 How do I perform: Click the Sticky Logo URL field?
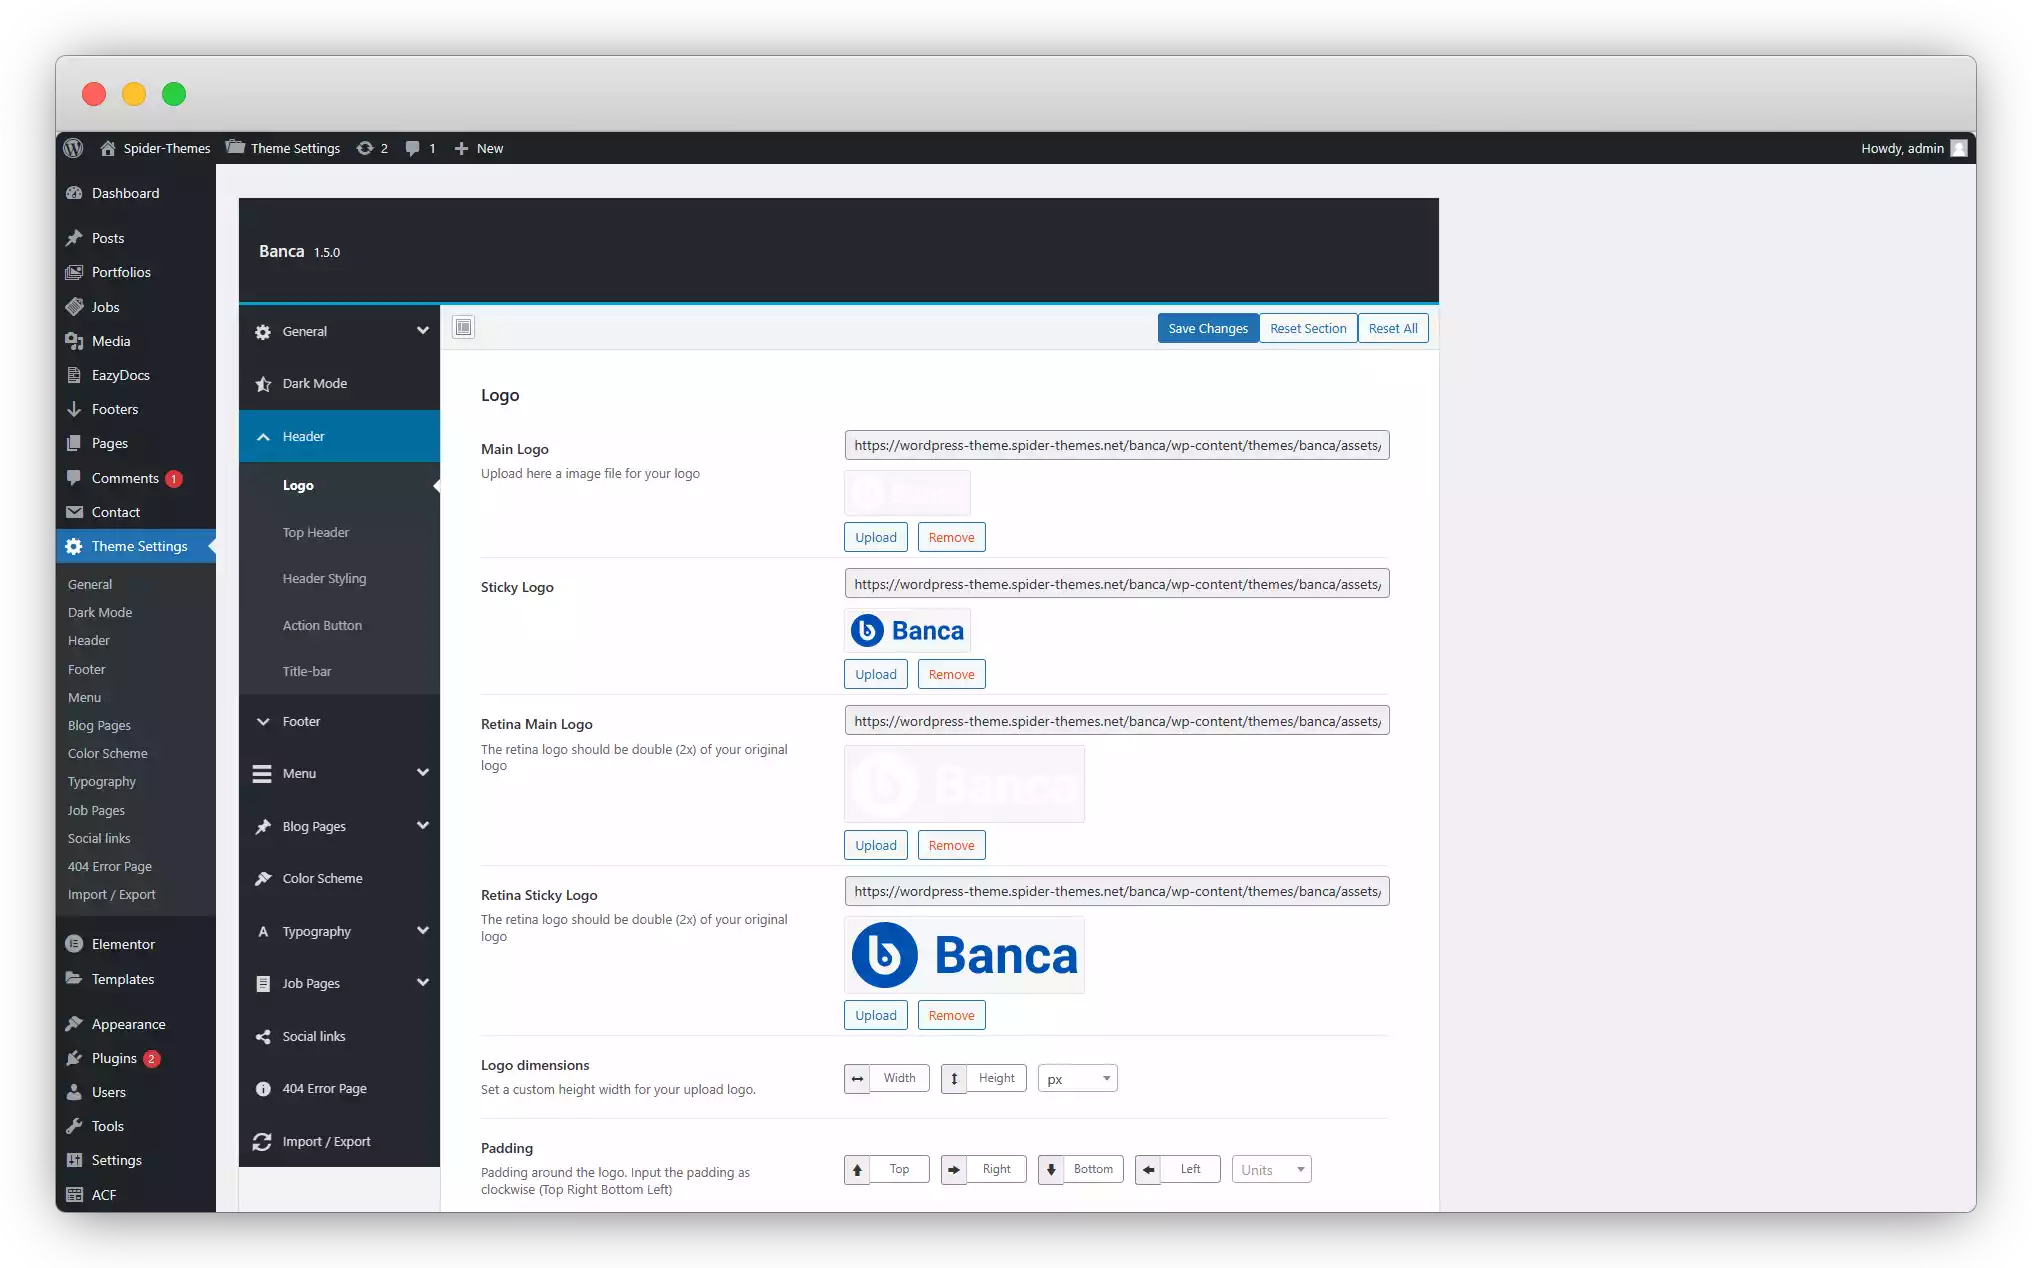point(1117,584)
